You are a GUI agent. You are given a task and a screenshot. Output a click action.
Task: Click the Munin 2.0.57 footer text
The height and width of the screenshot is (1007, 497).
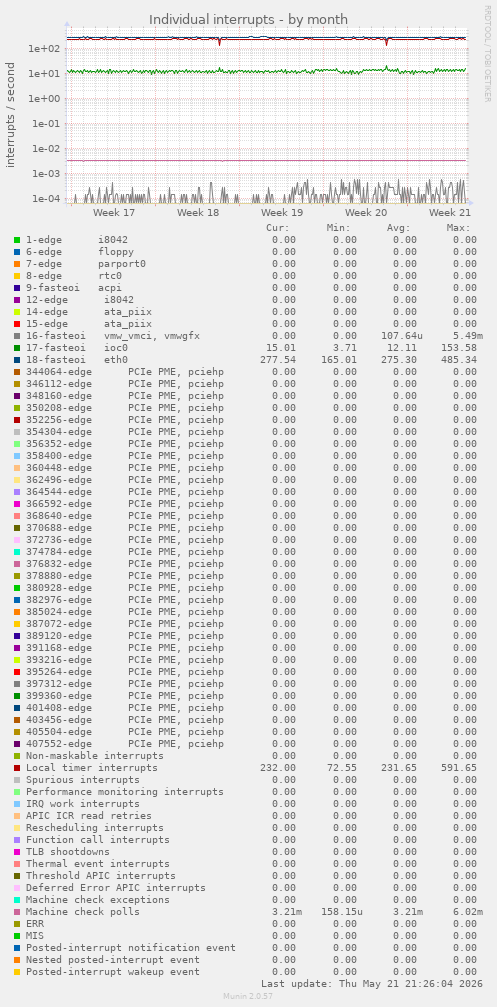click(x=248, y=995)
